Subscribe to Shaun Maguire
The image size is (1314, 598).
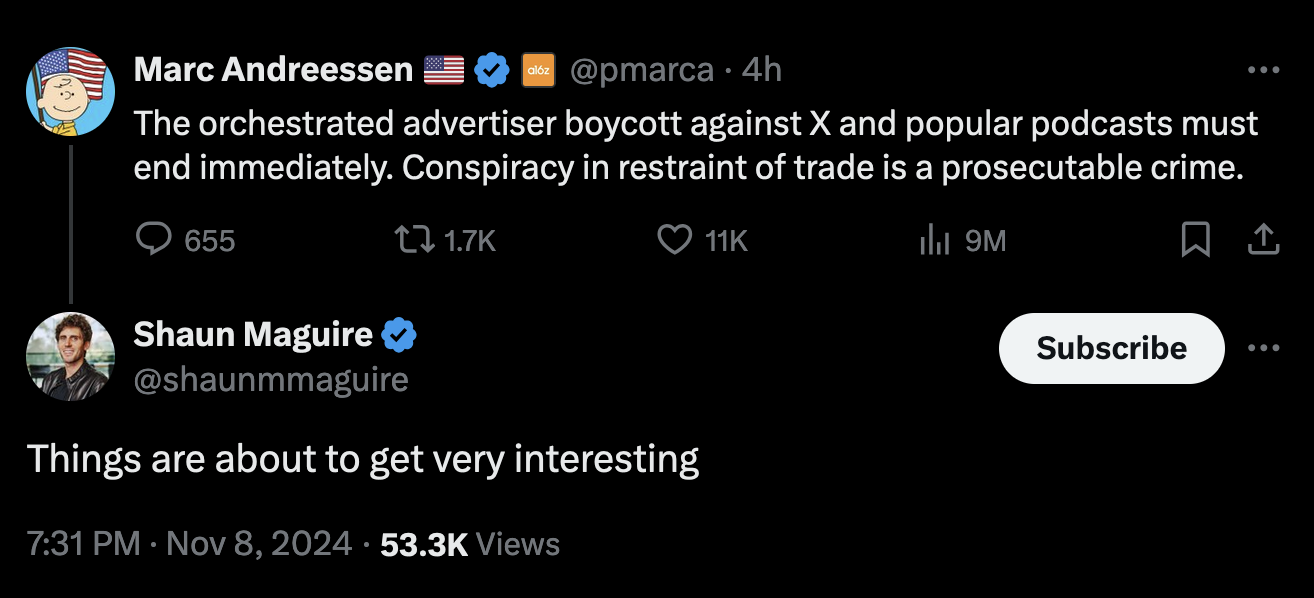click(x=1111, y=348)
